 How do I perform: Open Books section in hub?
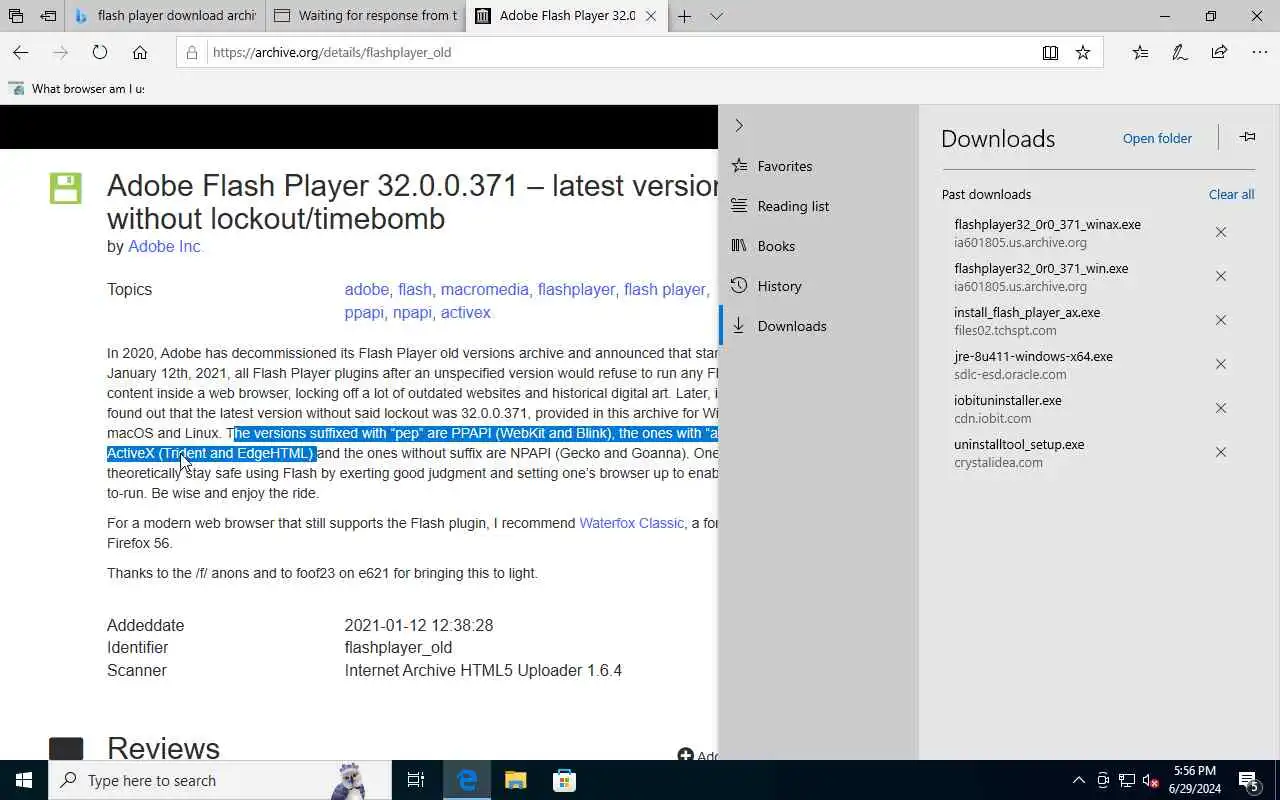pos(818,246)
